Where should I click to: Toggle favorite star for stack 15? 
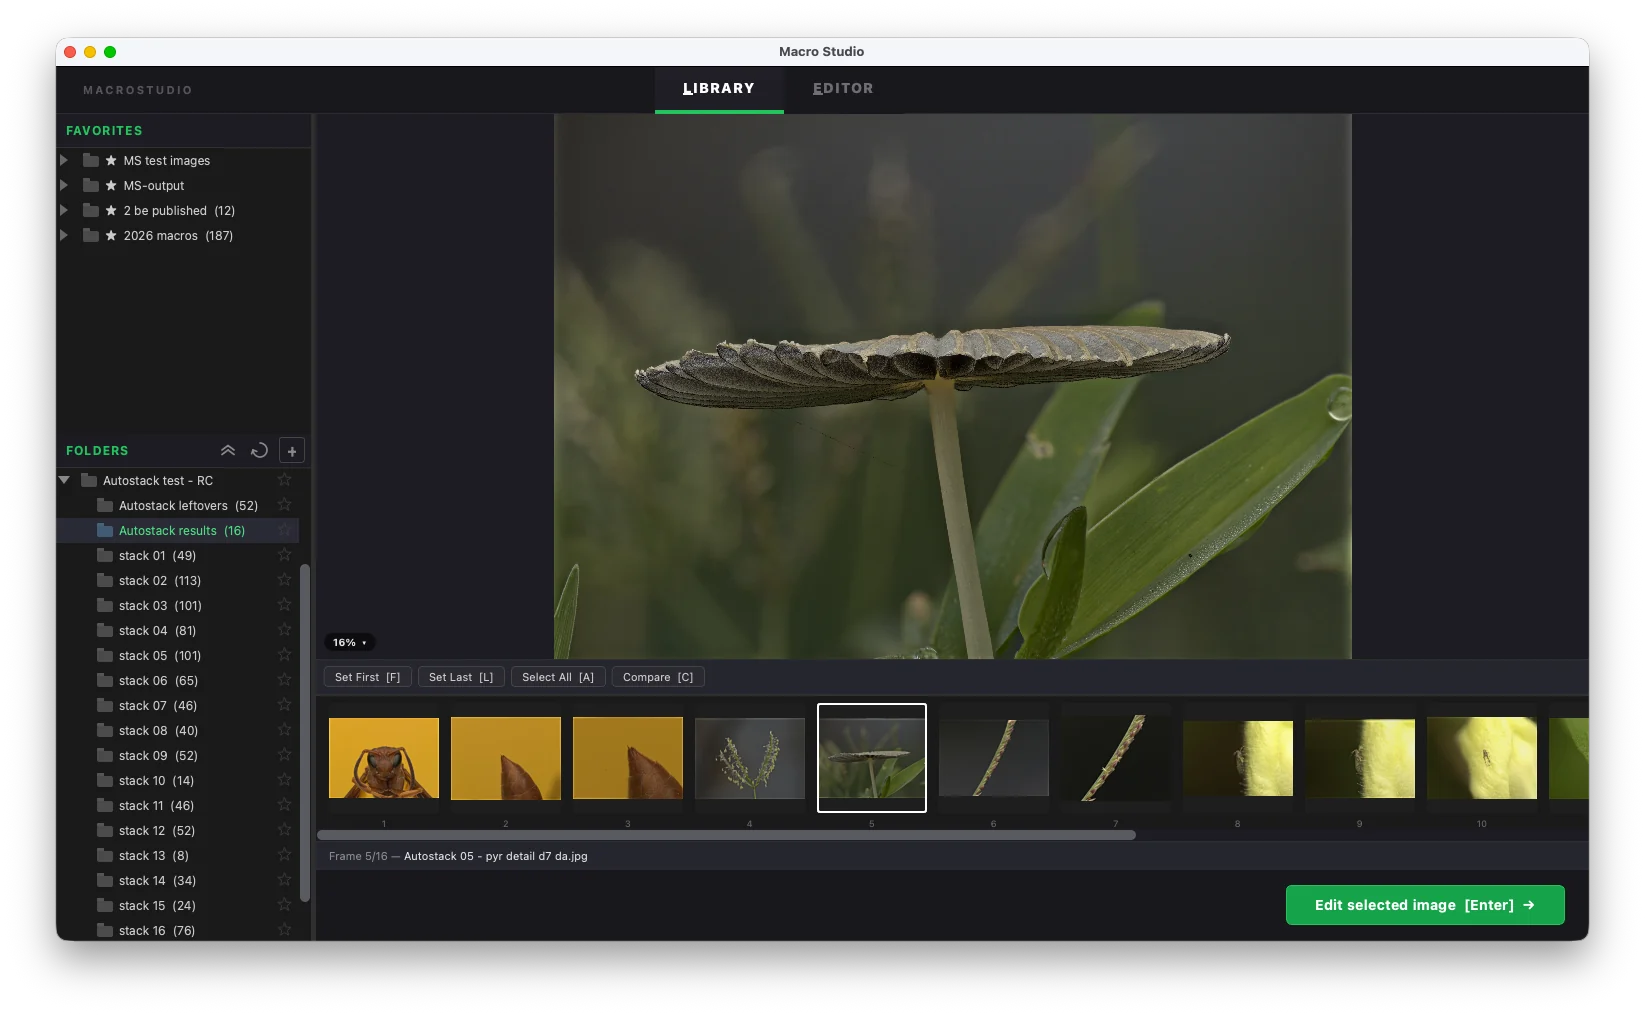click(x=285, y=905)
